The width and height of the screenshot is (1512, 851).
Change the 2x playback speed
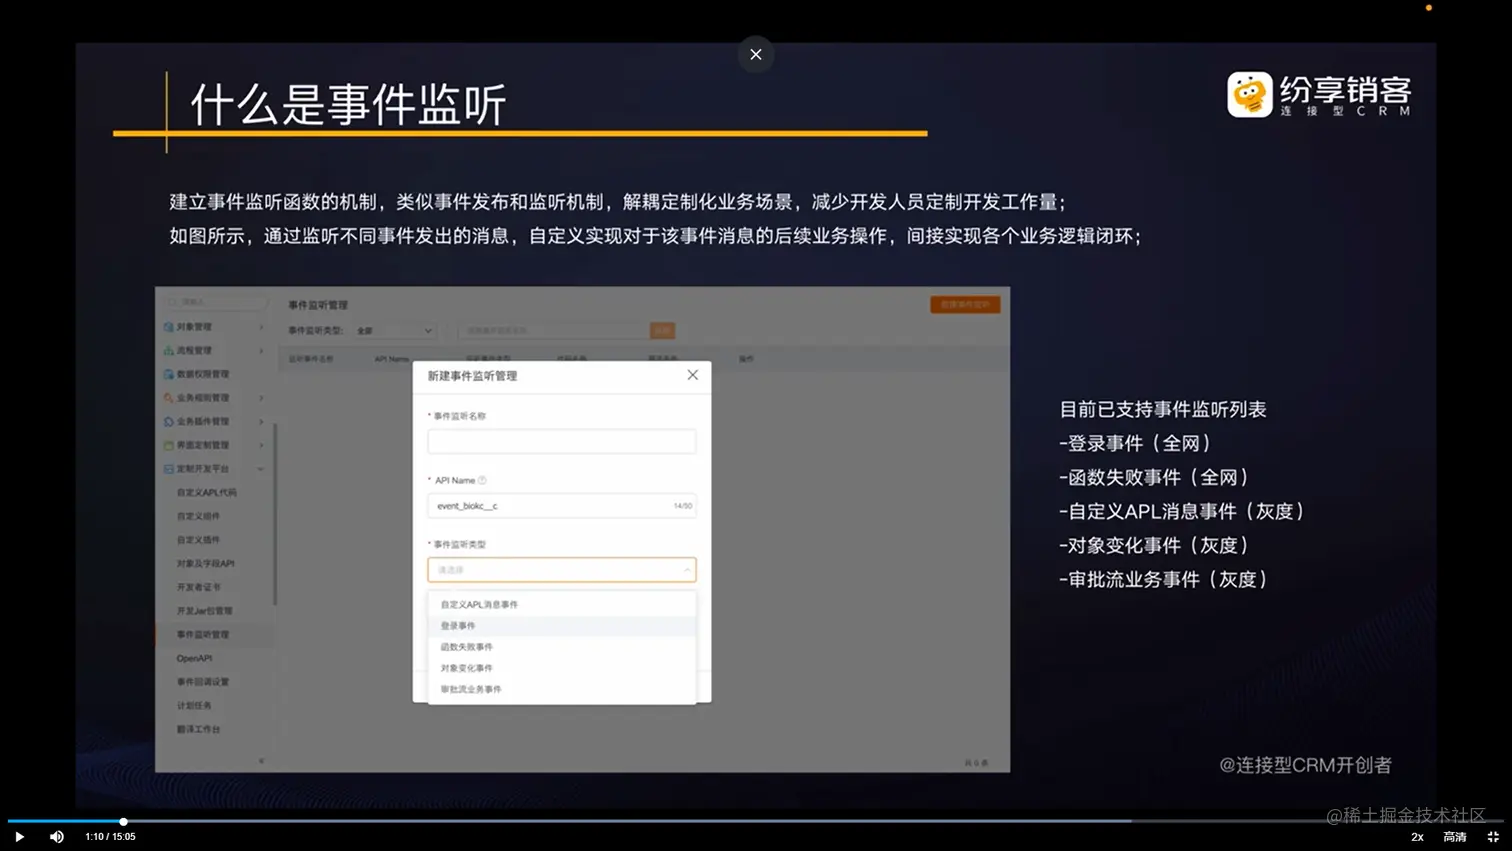pos(1417,837)
